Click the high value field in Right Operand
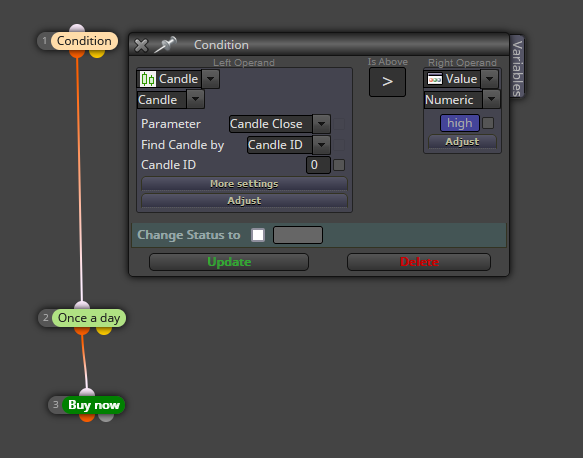 (x=460, y=123)
